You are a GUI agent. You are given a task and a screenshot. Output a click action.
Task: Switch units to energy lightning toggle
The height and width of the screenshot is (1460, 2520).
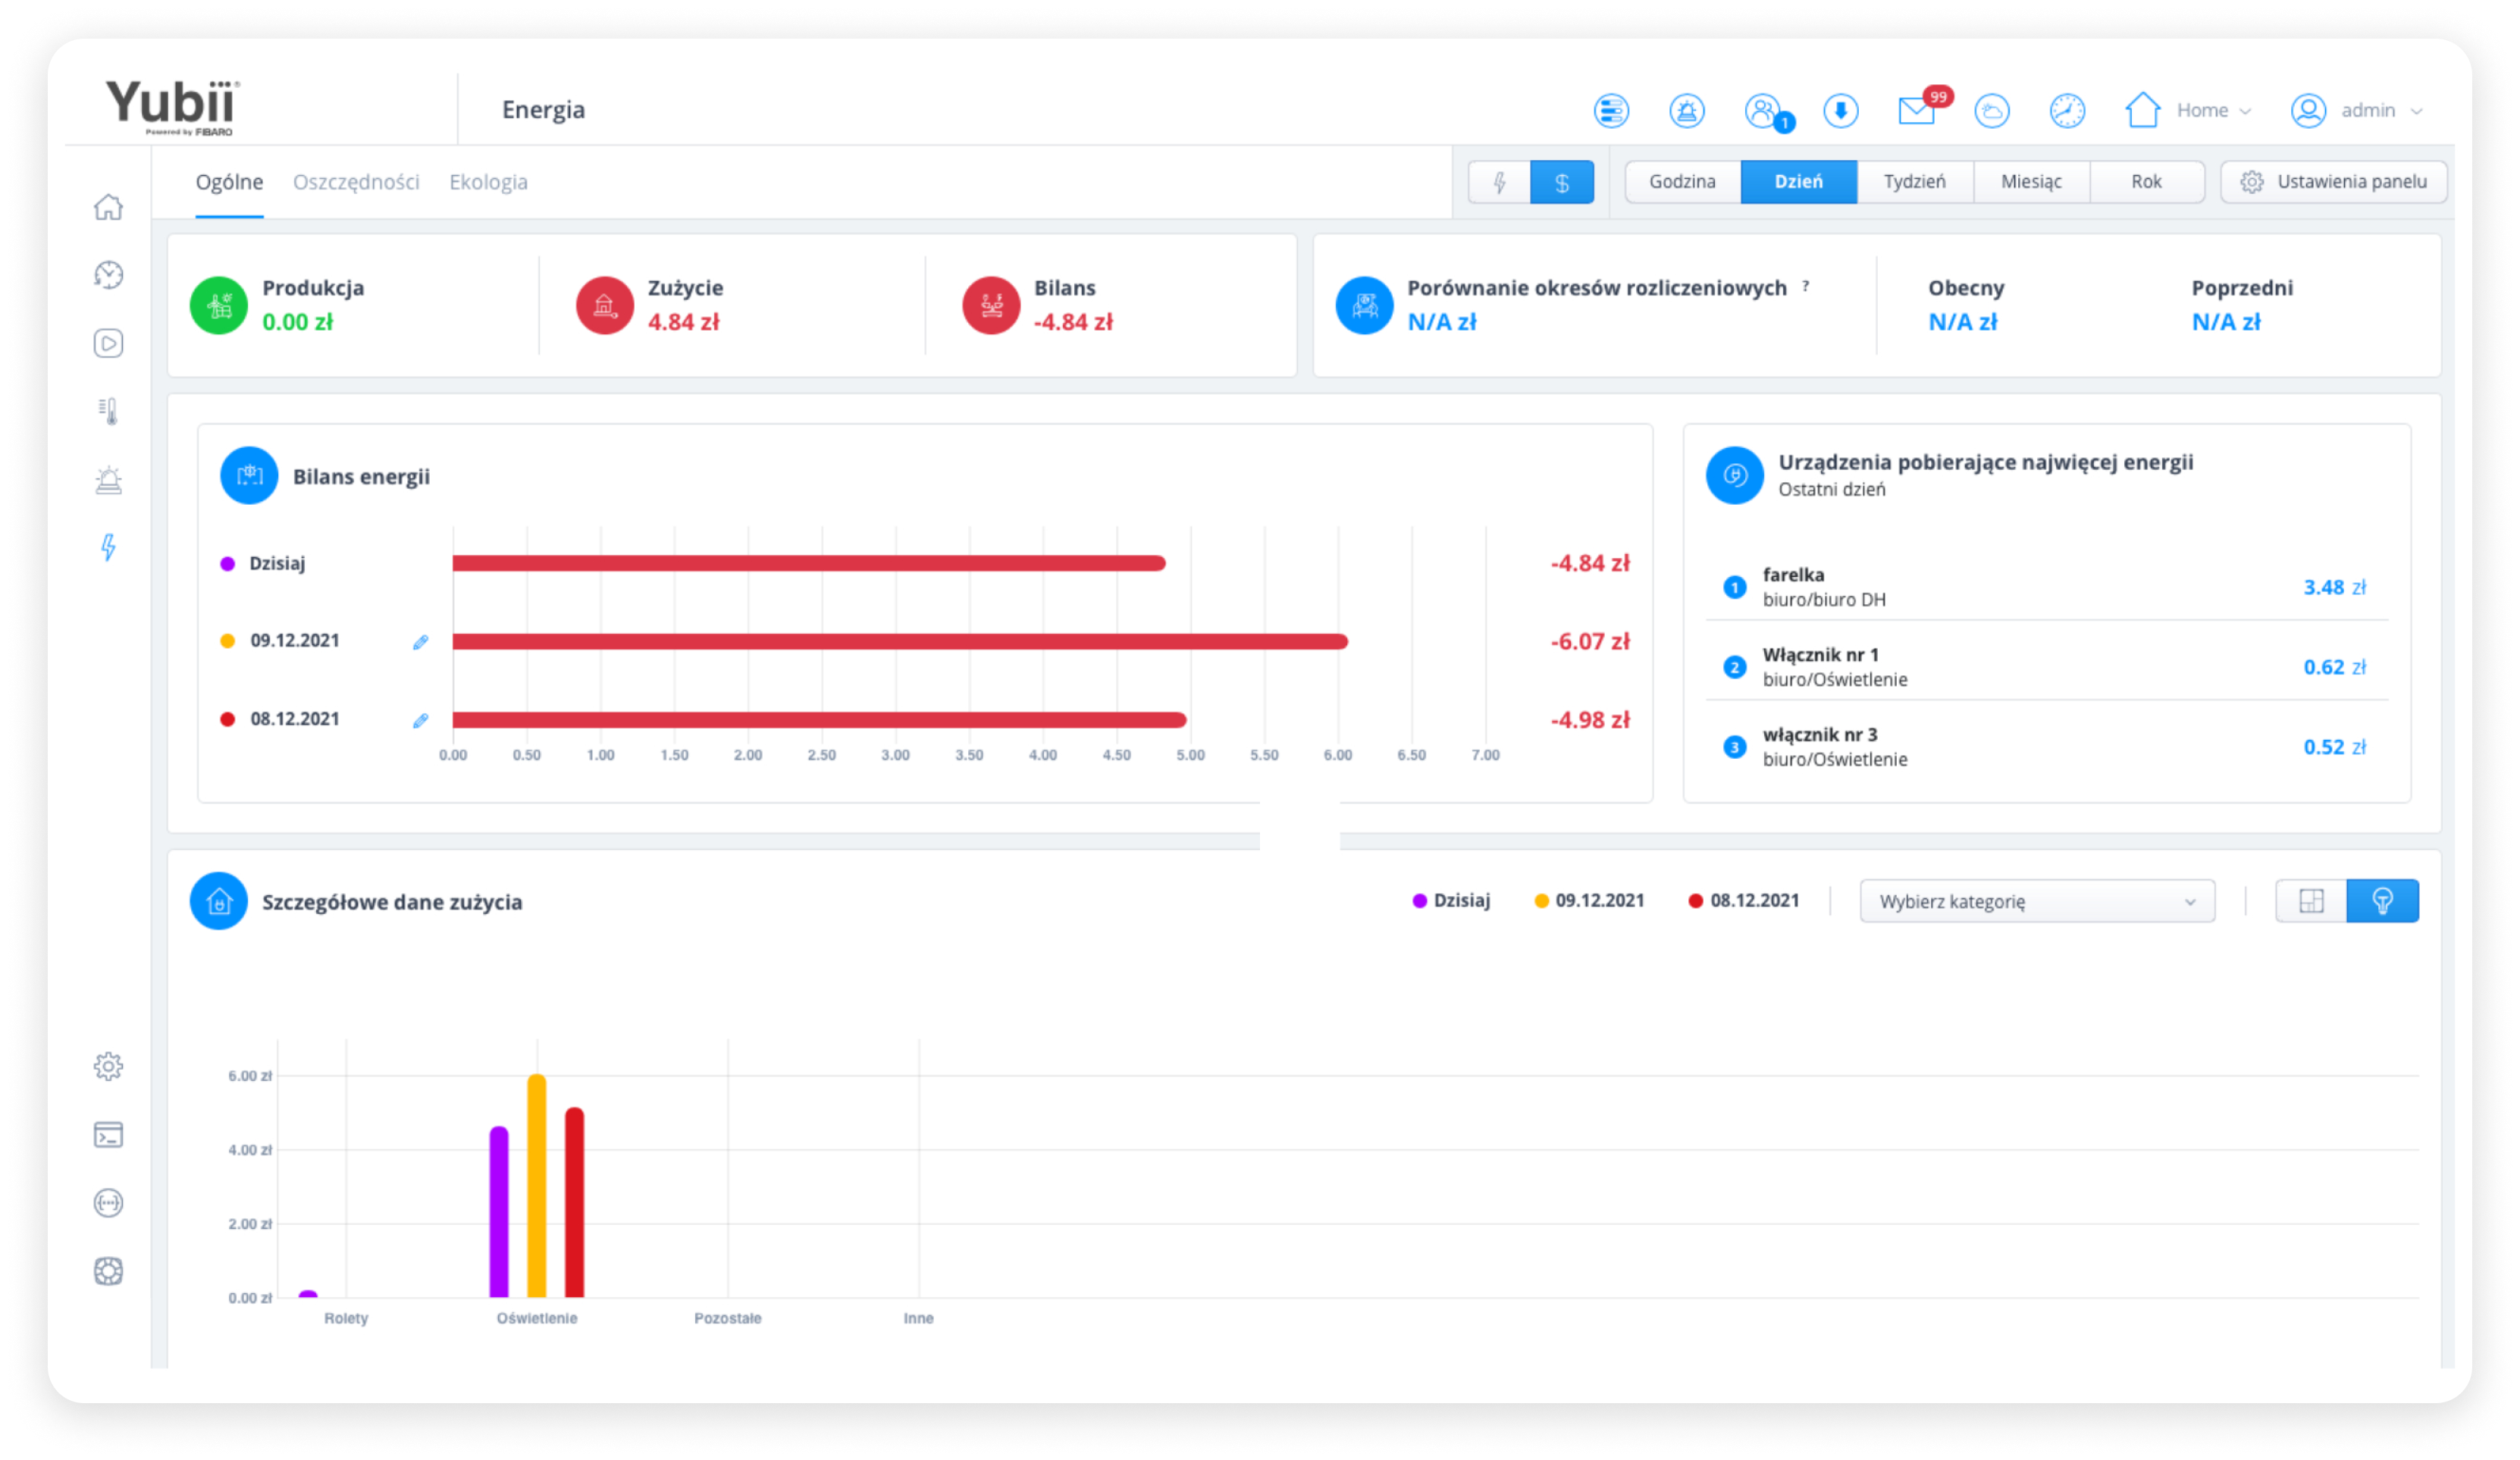(x=1499, y=182)
